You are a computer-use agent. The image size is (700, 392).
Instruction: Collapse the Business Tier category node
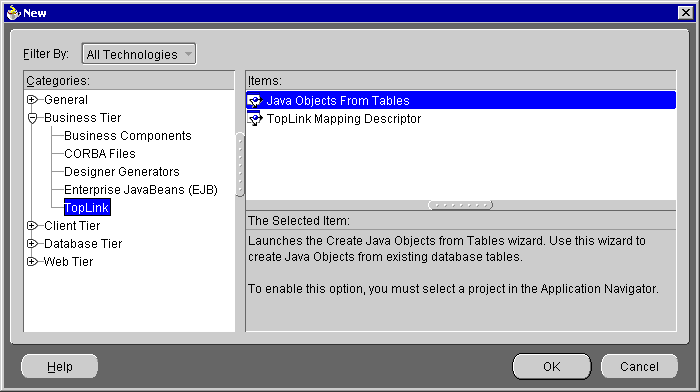click(32, 118)
